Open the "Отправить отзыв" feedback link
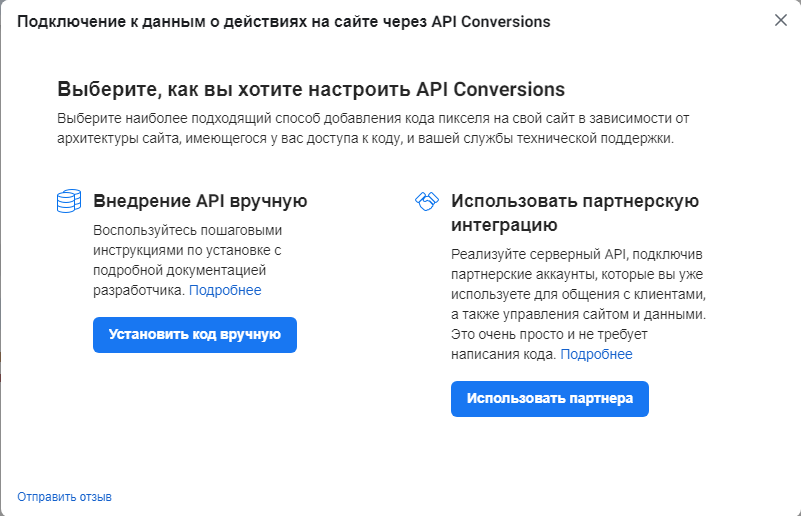 coord(64,496)
